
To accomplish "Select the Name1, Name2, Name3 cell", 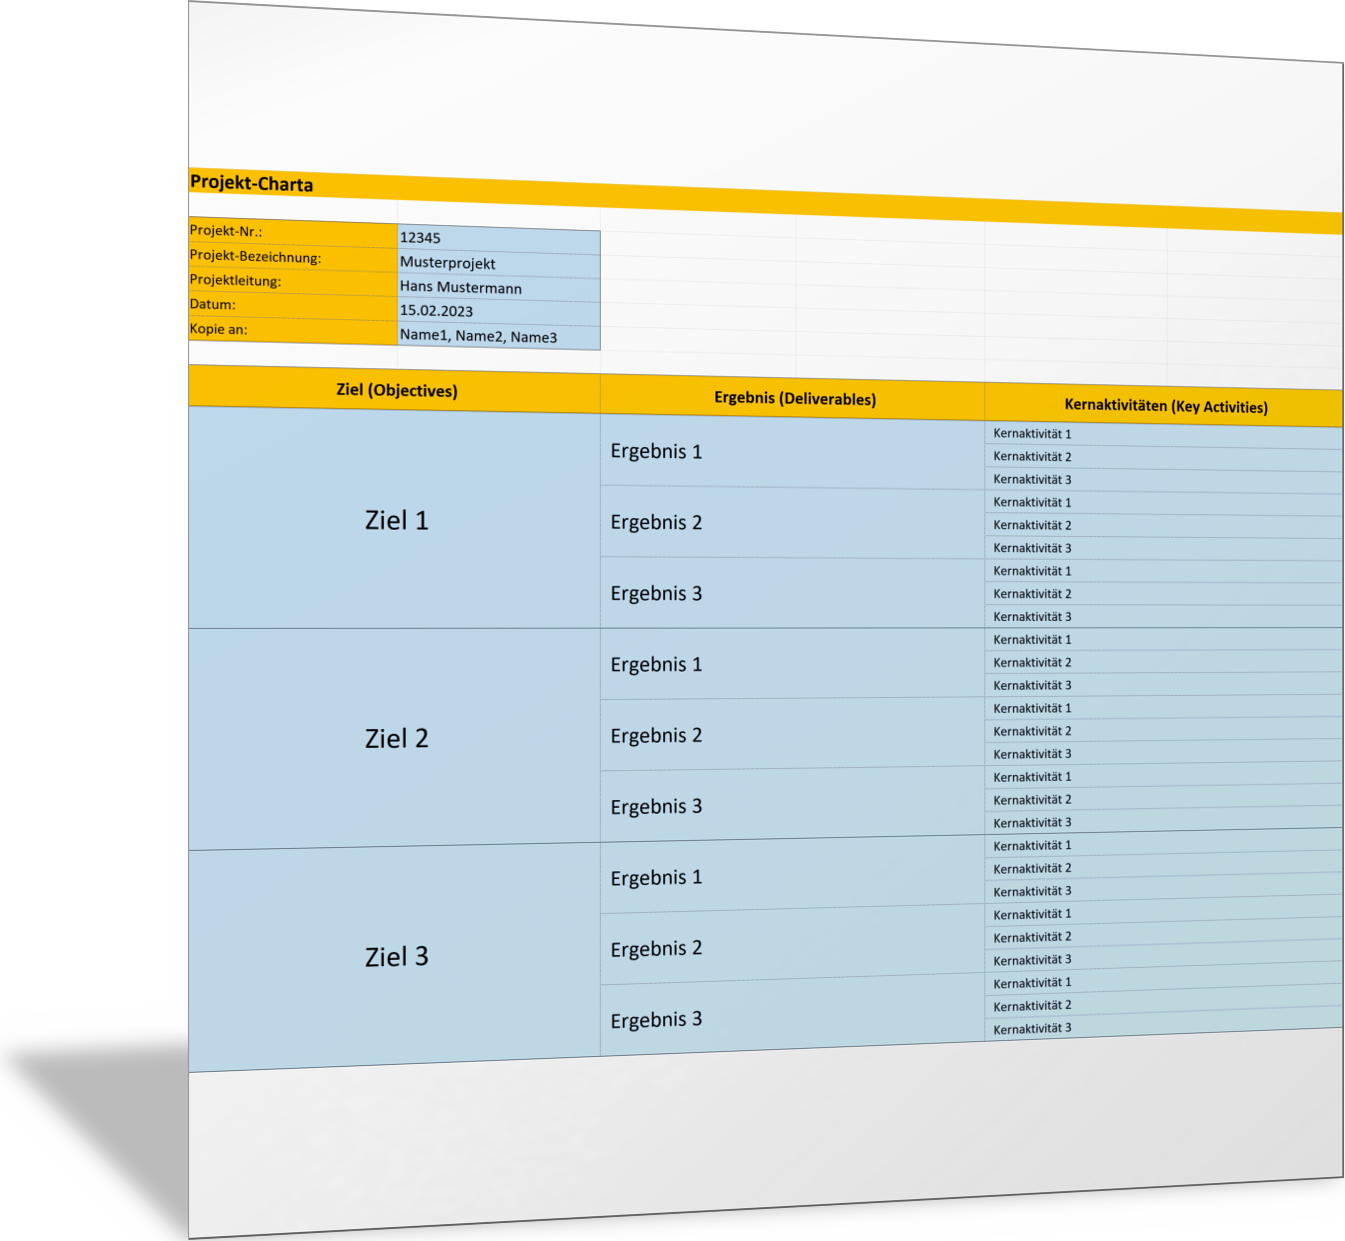I will pos(499,336).
